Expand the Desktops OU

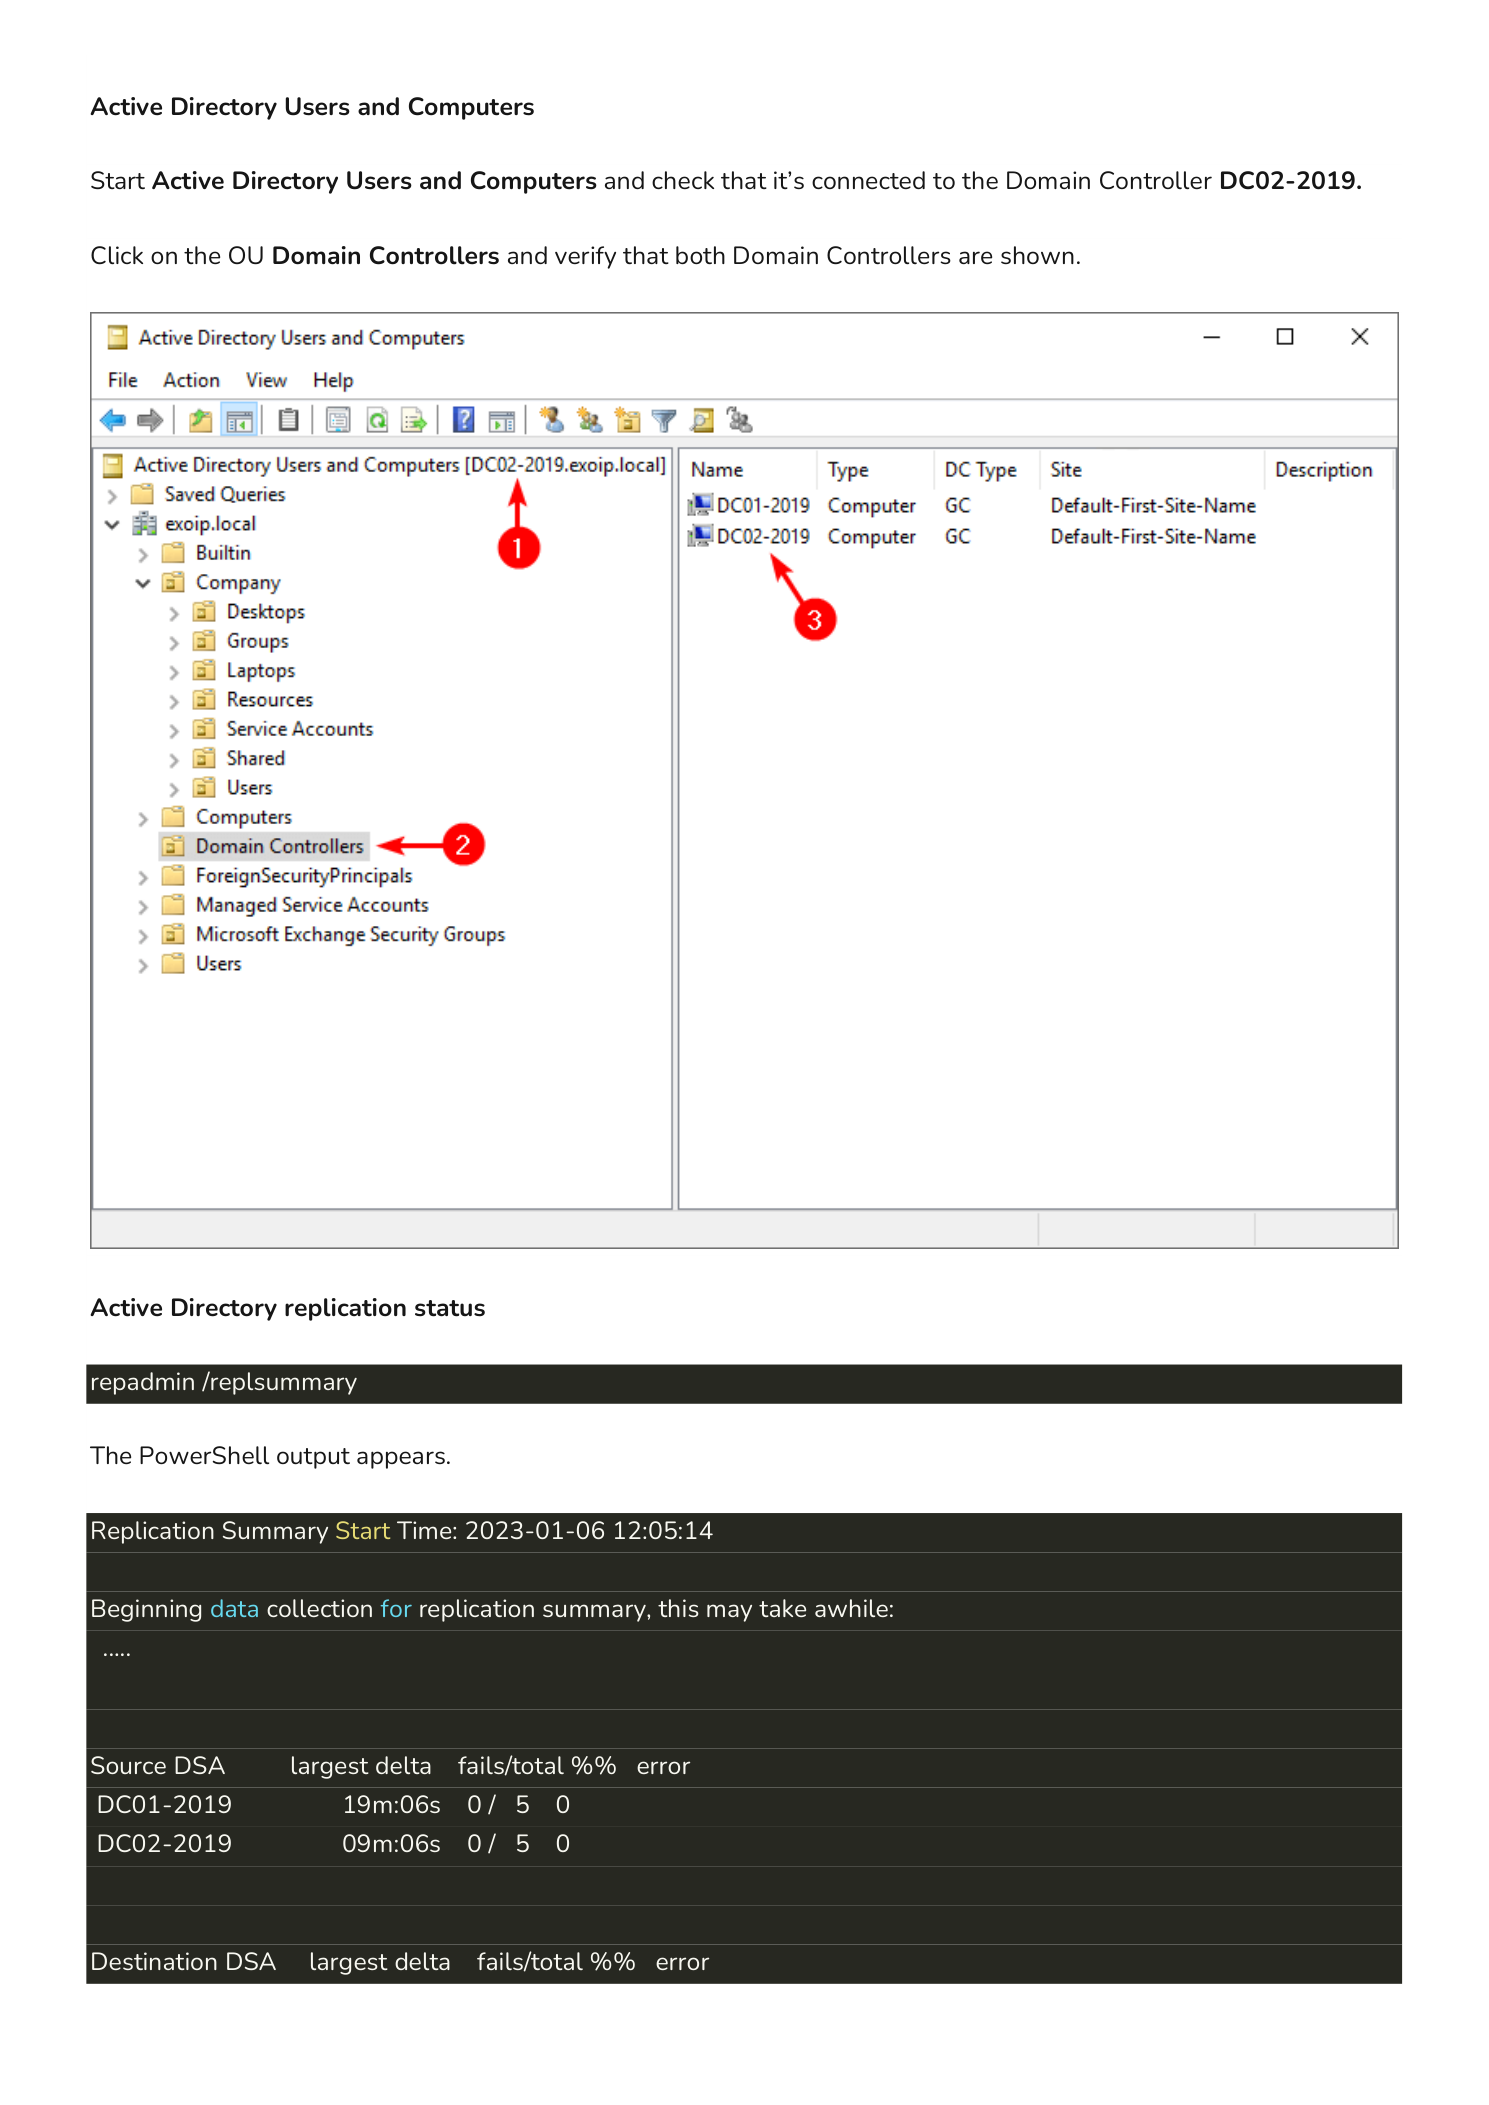pyautogui.click(x=174, y=613)
